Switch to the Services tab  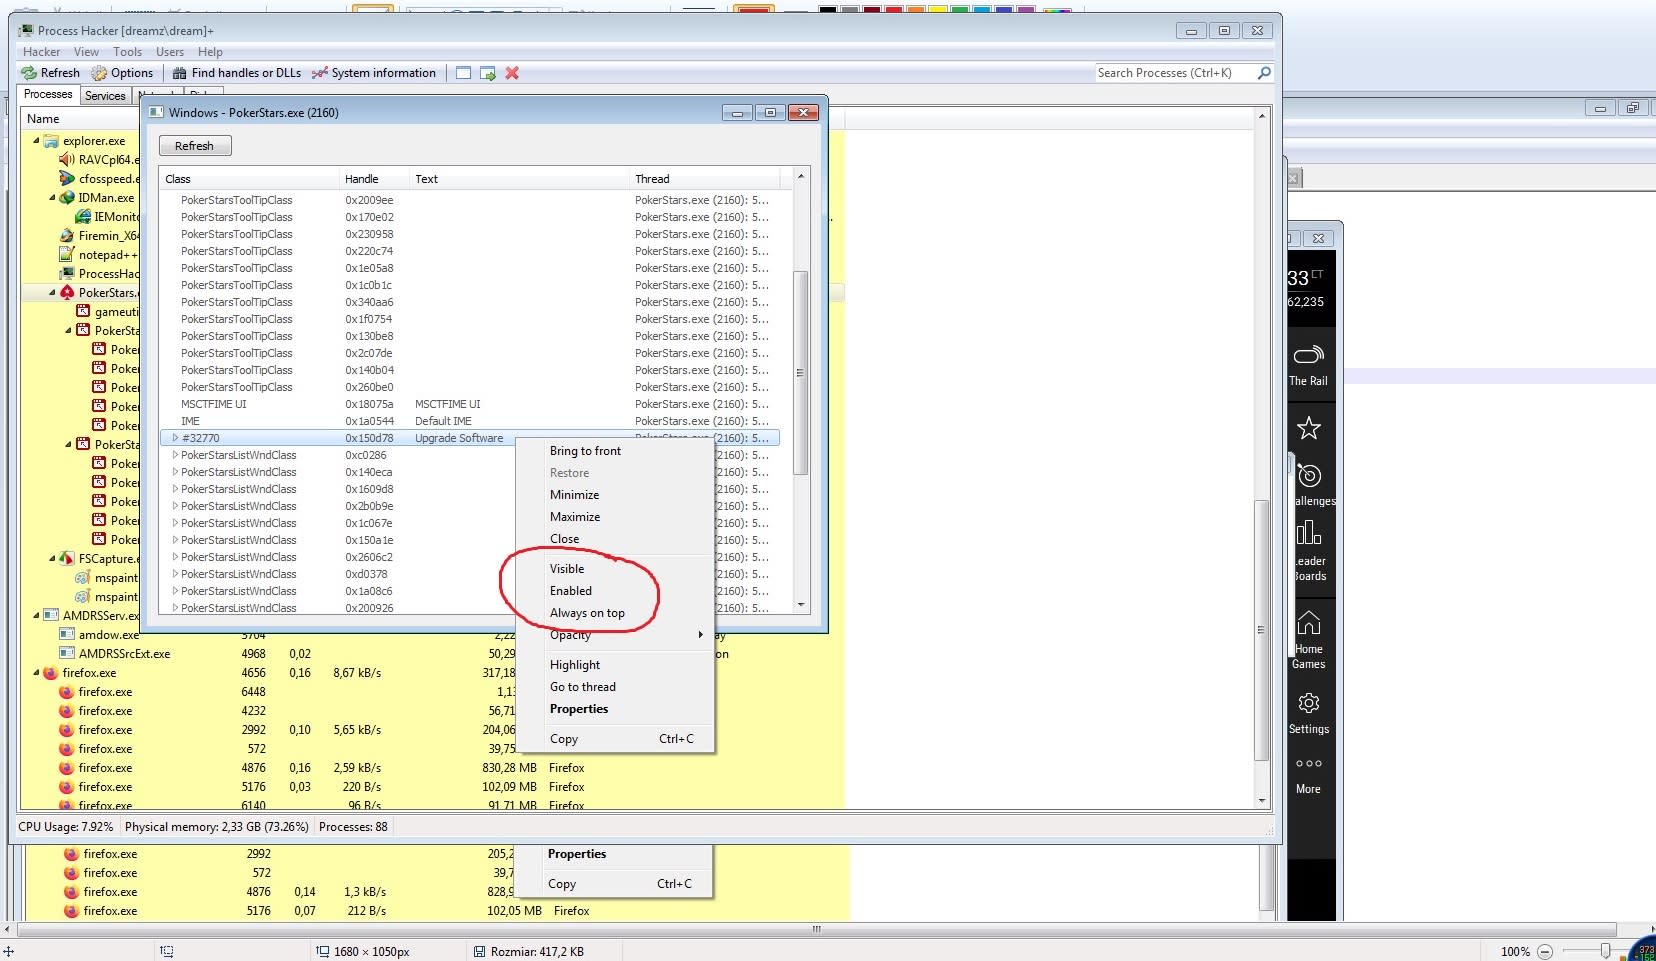pos(105,96)
